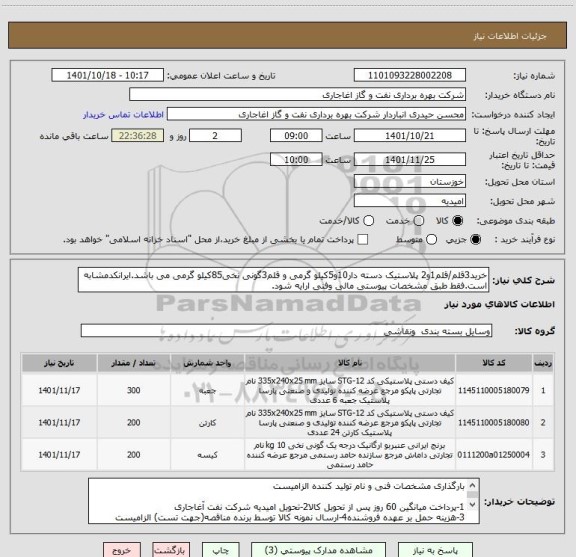576x557 pixels.
Task: Click the response deadline time 09:00 field
Action: 296,136
